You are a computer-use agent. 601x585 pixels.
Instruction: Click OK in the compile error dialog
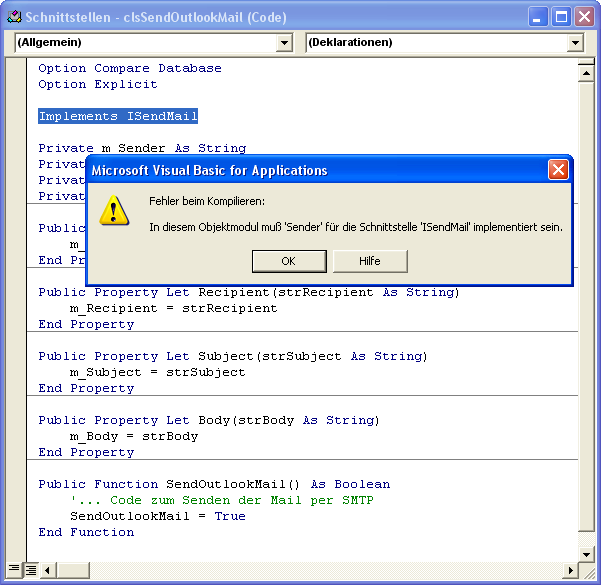pos(288,261)
